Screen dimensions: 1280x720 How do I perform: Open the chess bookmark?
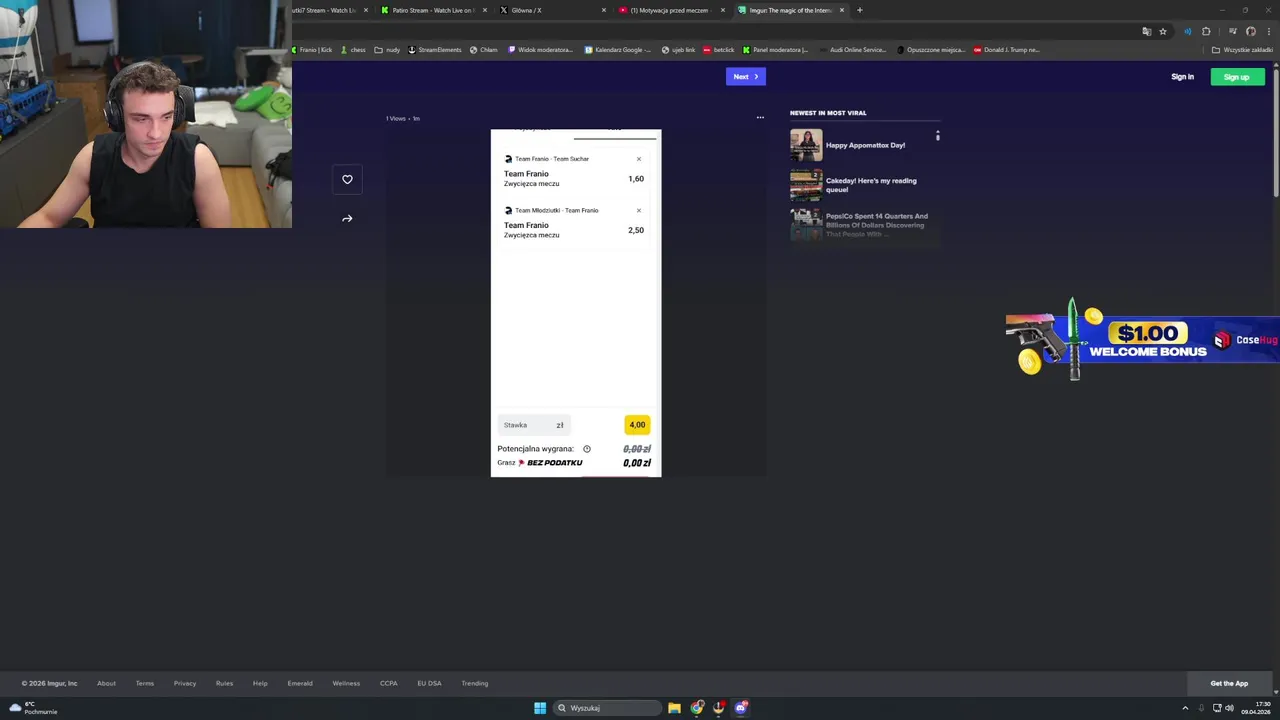(x=353, y=49)
